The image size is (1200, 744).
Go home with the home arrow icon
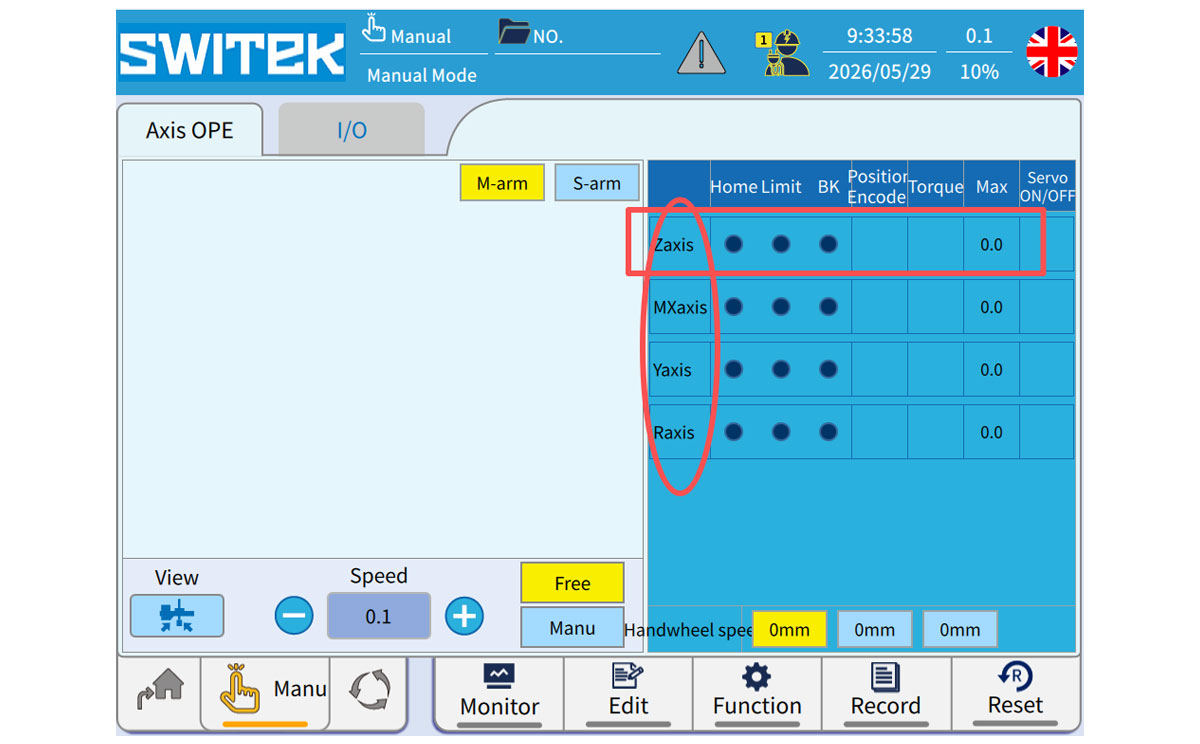tap(160, 689)
